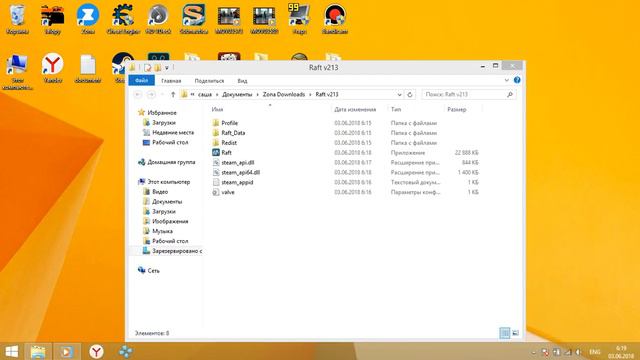Click Документы in the address breadcrumb
This screenshot has width=640, height=360.
pyautogui.click(x=237, y=94)
